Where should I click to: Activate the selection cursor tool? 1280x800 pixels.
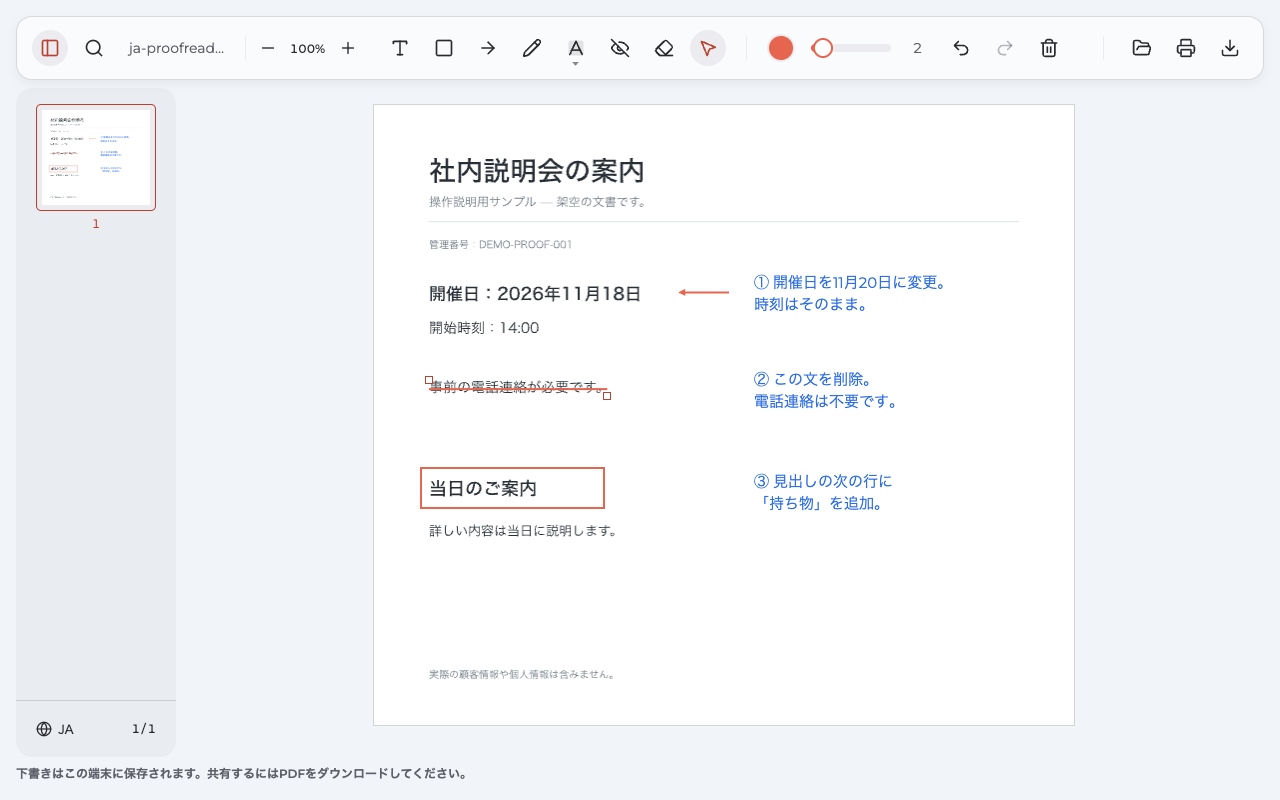(x=708, y=48)
